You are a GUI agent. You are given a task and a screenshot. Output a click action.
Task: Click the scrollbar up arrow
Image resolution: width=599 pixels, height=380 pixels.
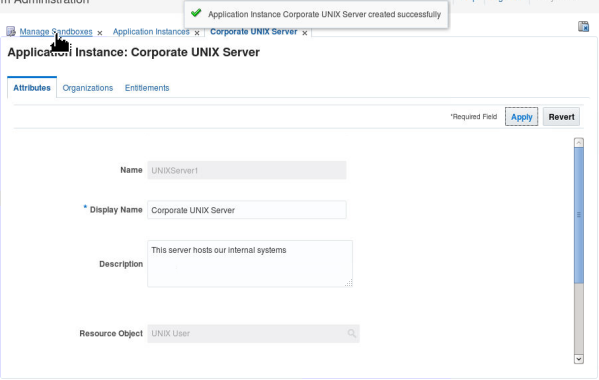point(579,143)
